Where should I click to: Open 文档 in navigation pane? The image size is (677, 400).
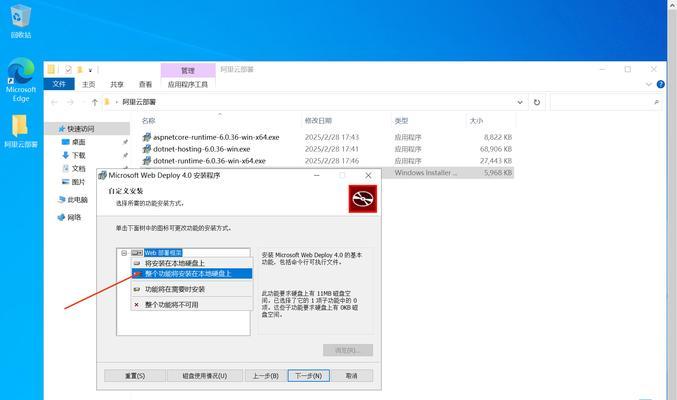(x=78, y=168)
